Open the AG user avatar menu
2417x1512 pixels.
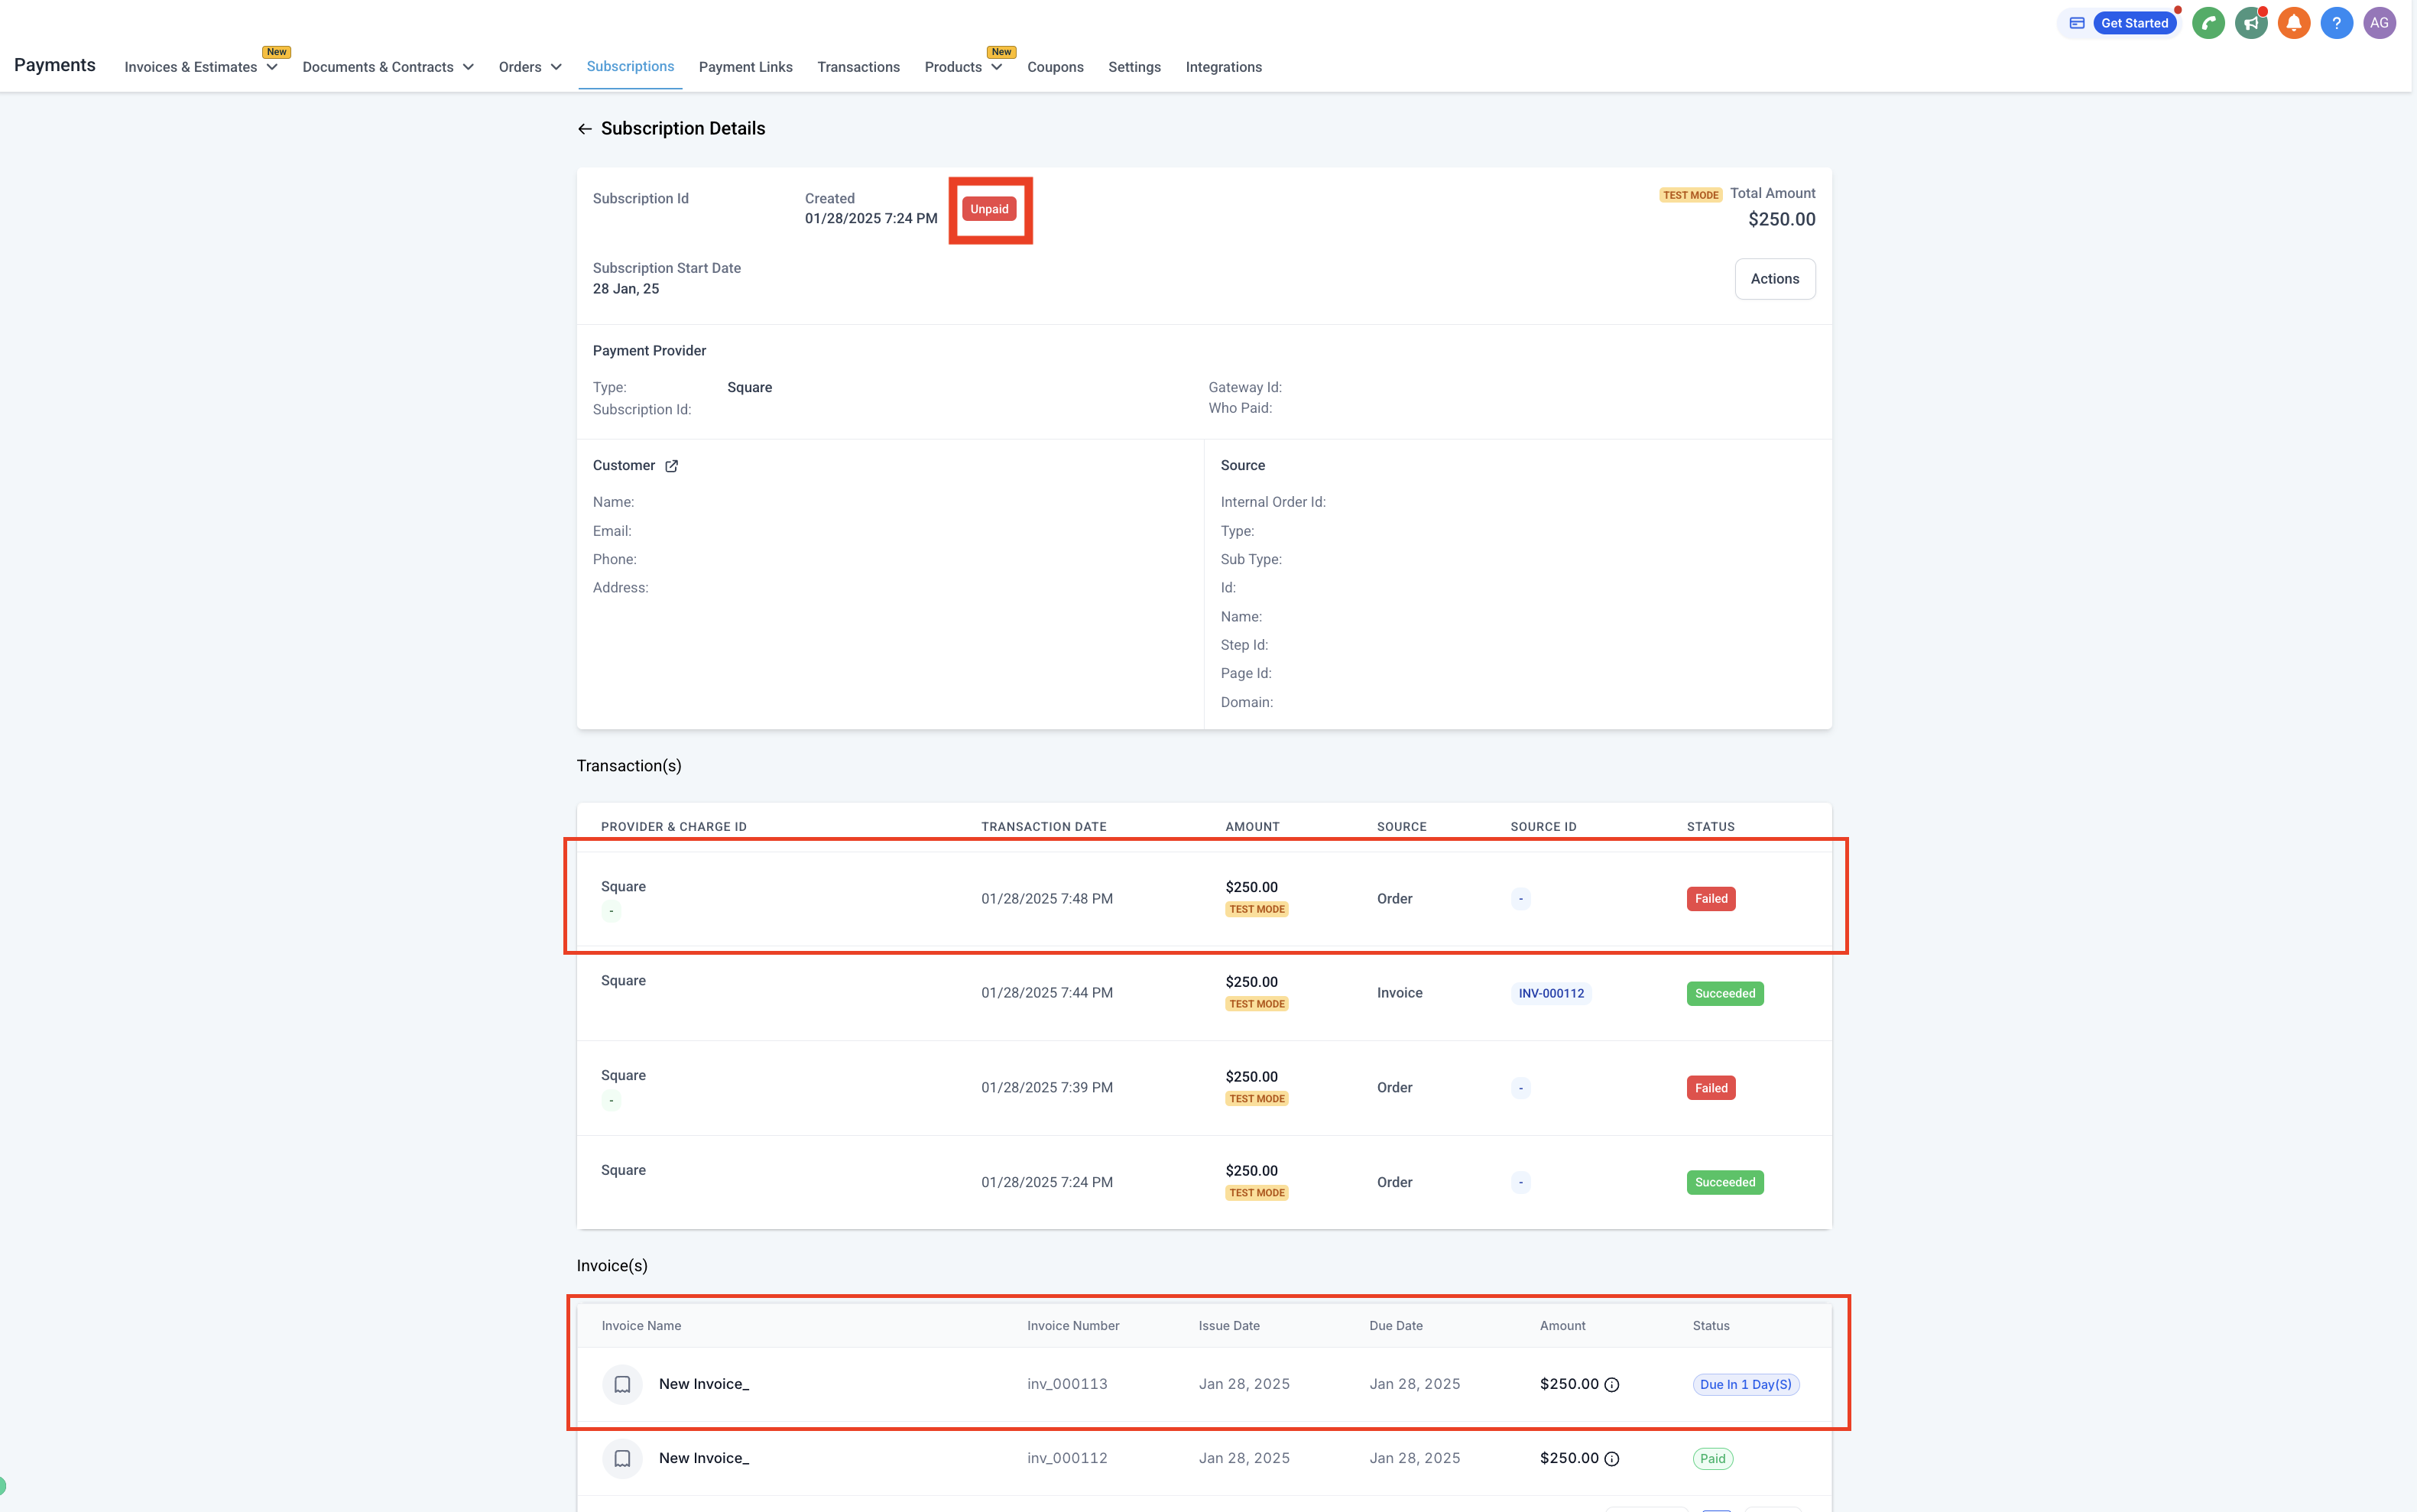pyautogui.click(x=2379, y=23)
